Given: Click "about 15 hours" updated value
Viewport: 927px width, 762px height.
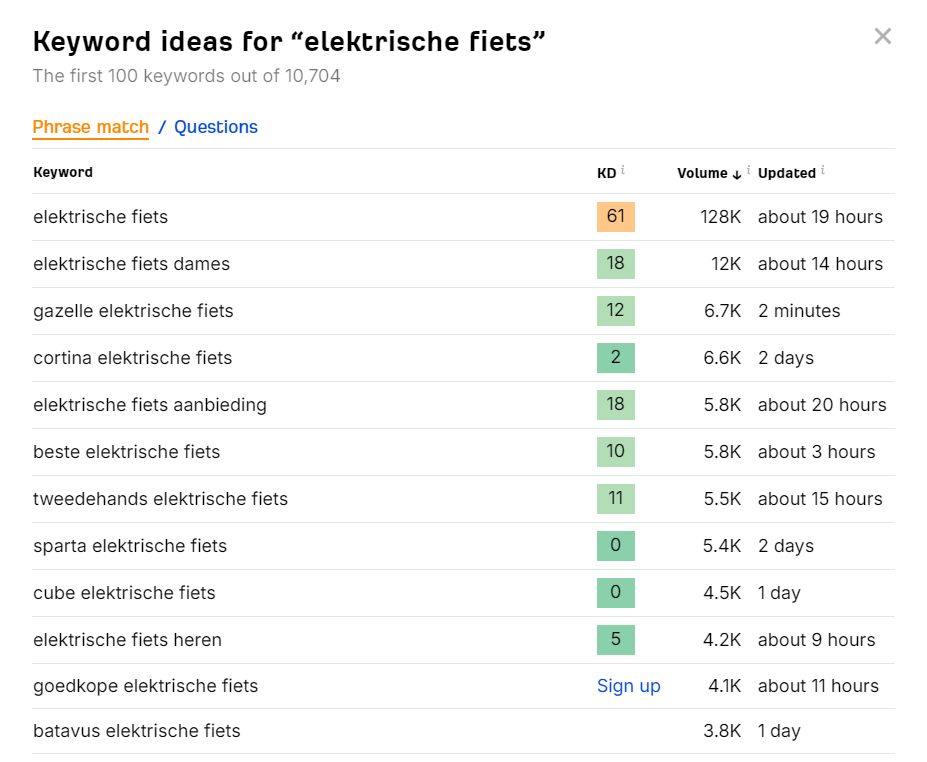Looking at the screenshot, I should (x=820, y=499).
